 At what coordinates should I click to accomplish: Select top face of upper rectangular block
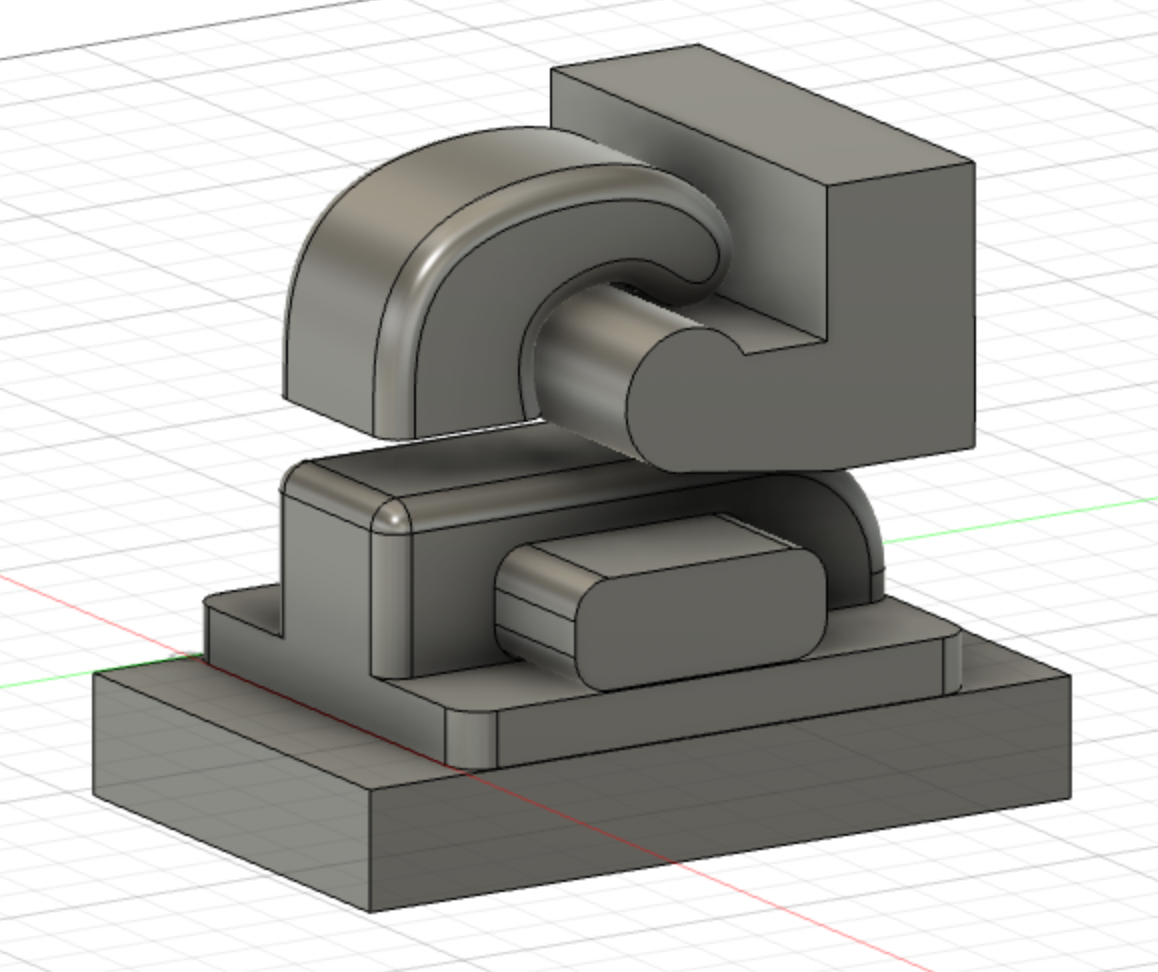761,114
